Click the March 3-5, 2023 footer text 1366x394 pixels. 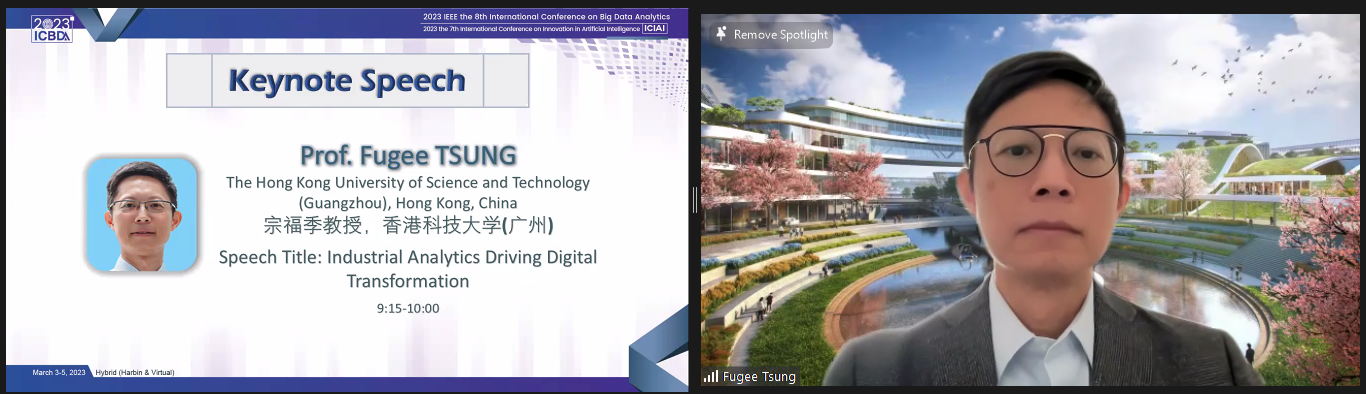click(x=60, y=372)
